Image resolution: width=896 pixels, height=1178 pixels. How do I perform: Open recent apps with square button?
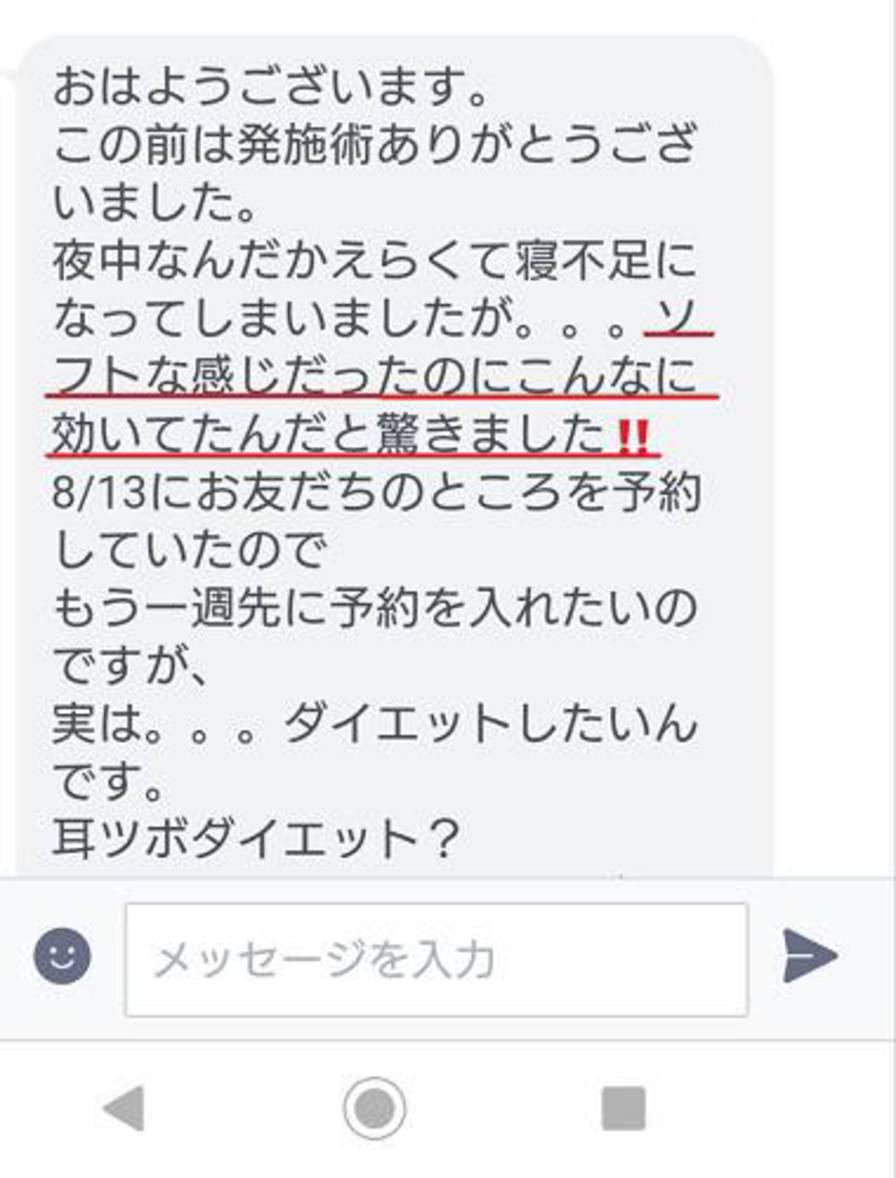click(x=623, y=1108)
